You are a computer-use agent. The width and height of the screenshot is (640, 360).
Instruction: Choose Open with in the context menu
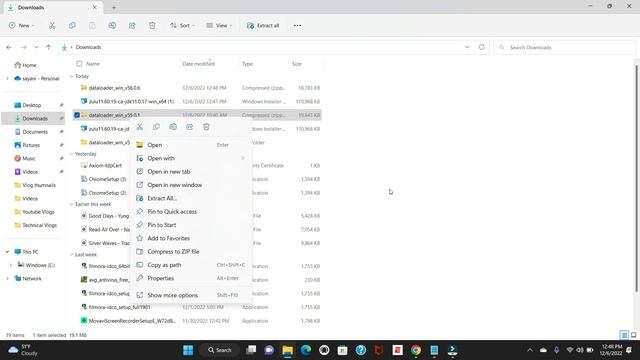(x=191, y=158)
